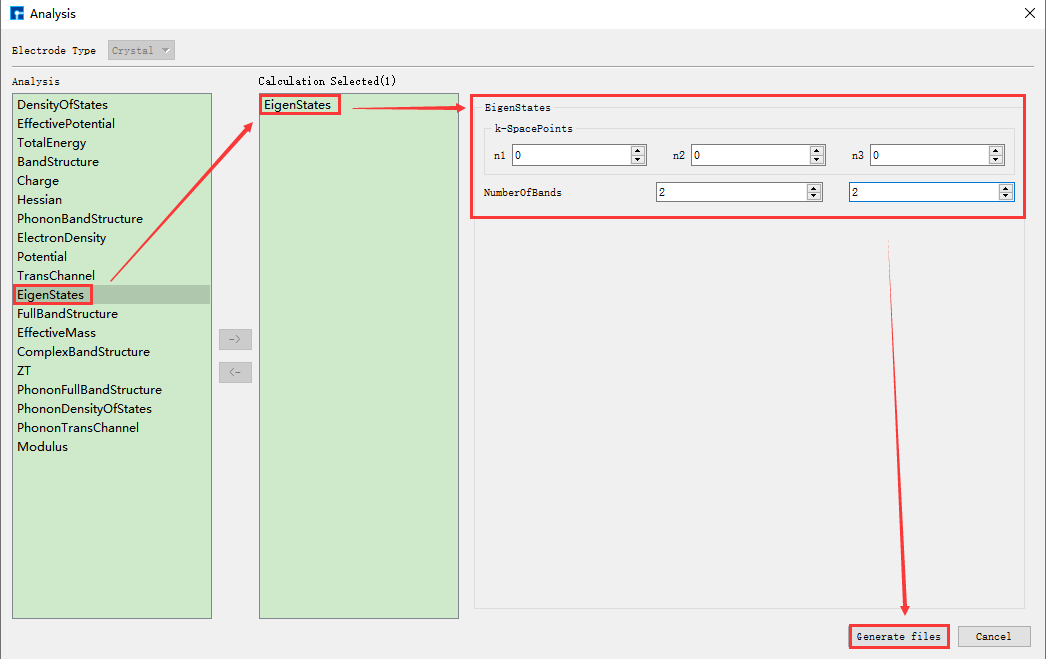Focus the n3 k-SpacePoints field

pos(928,155)
